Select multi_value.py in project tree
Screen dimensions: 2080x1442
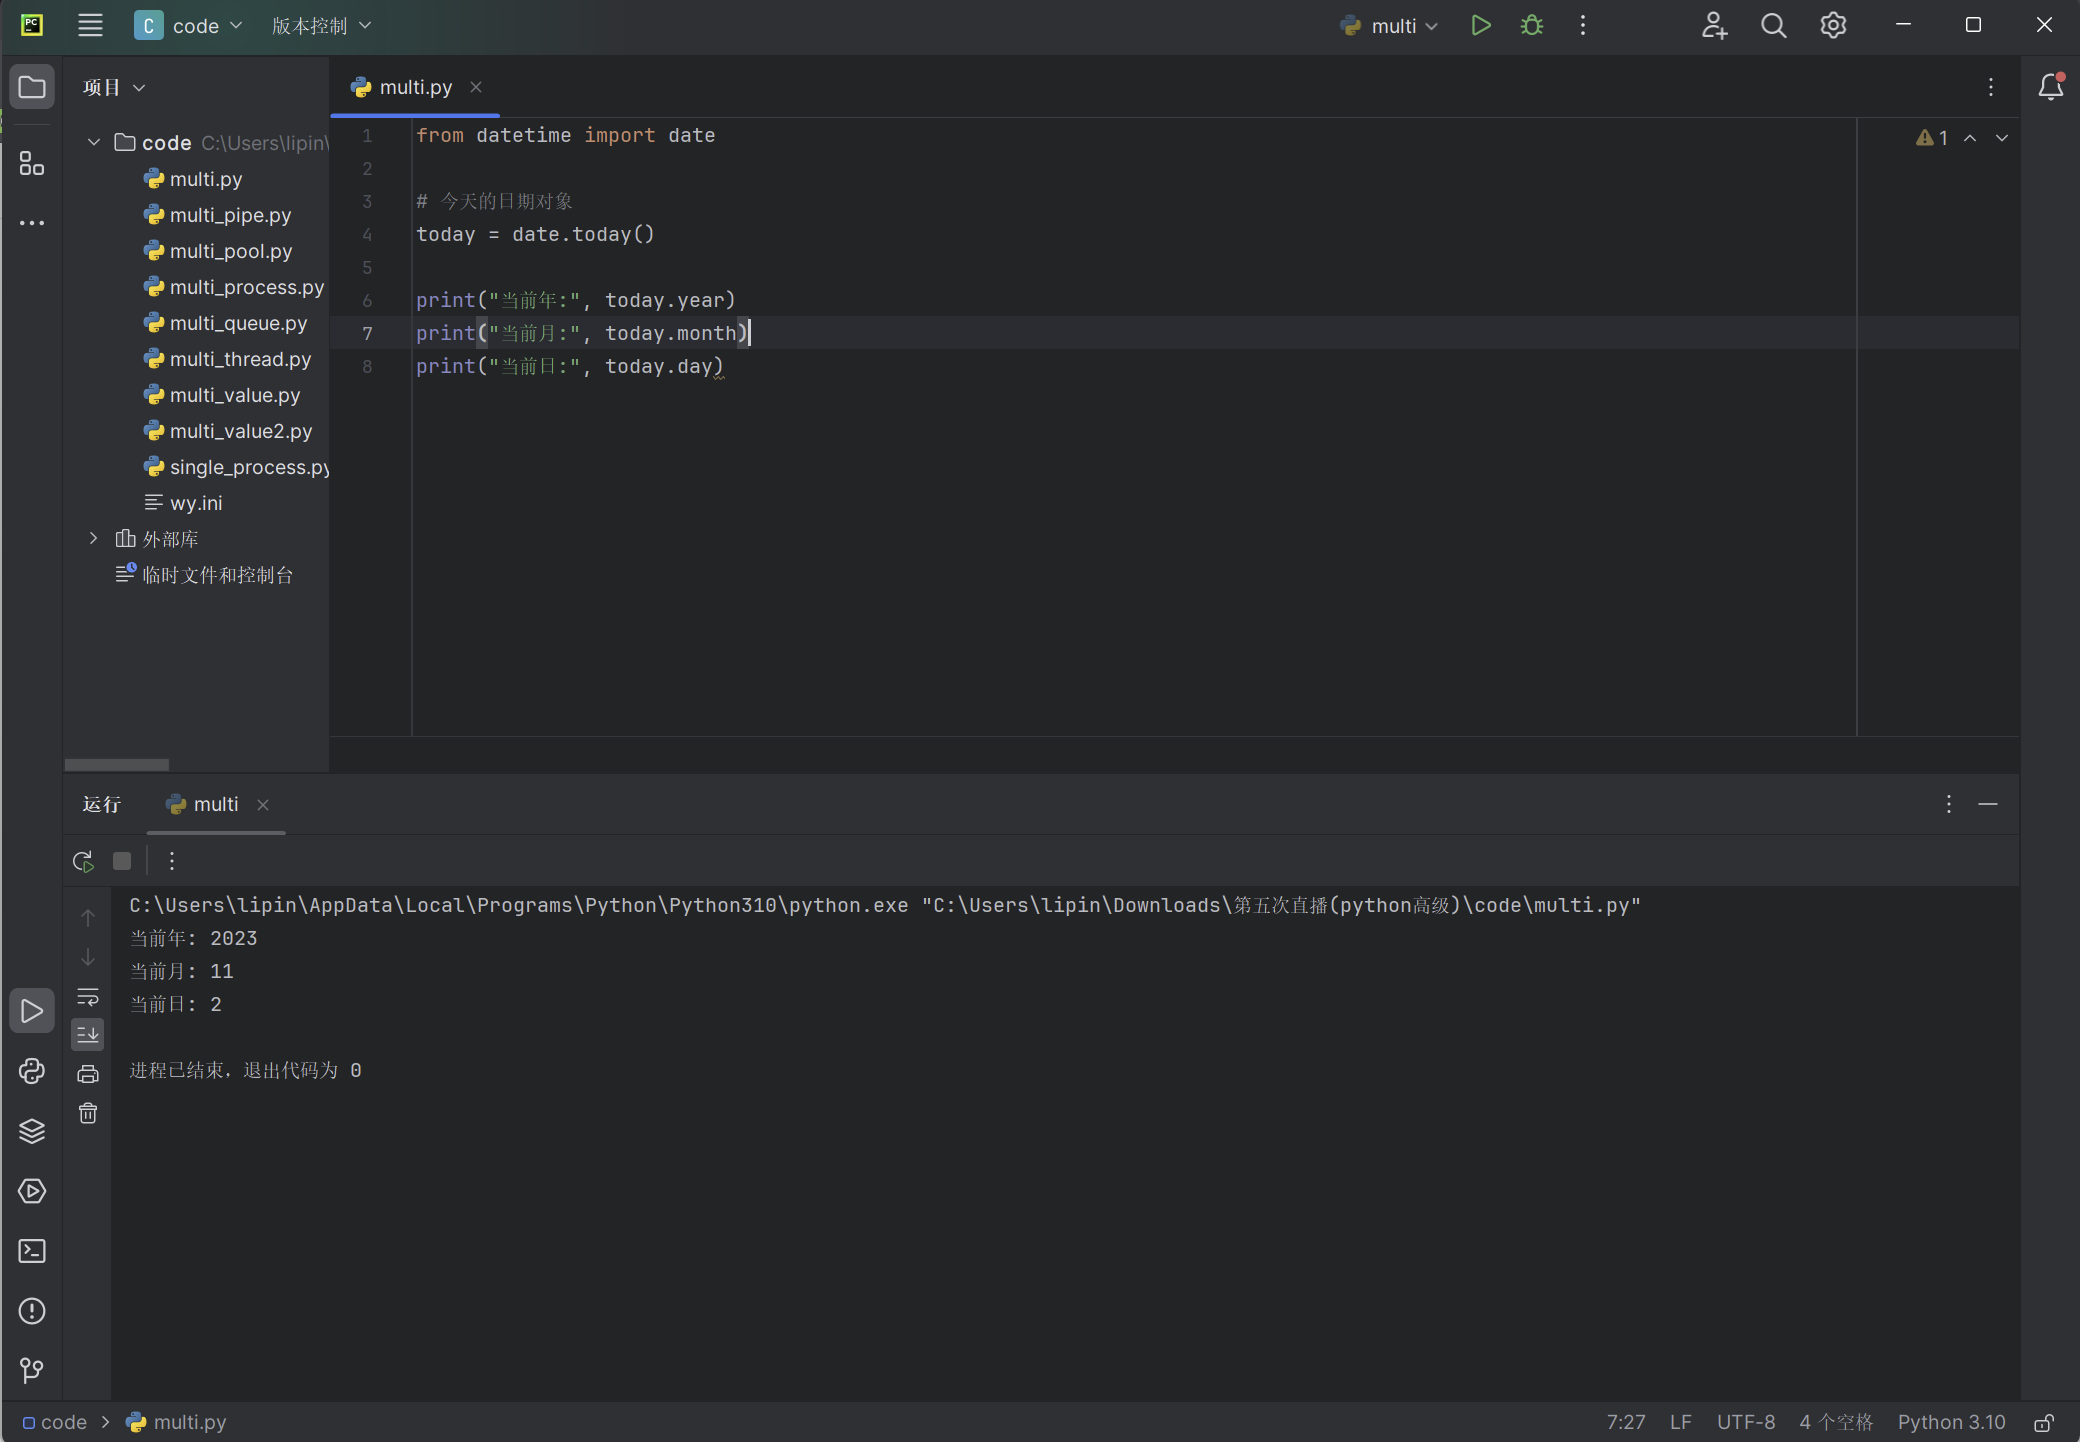tap(235, 395)
